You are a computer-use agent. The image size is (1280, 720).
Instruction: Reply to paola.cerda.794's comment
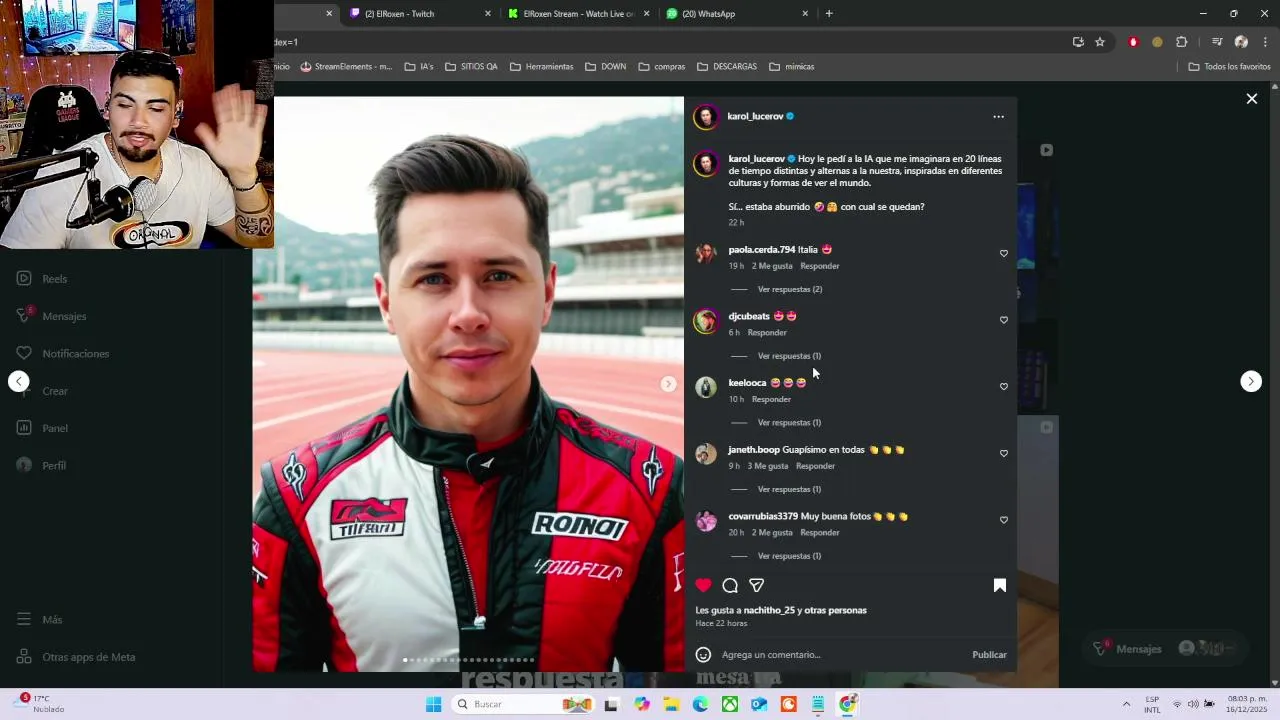[820, 266]
